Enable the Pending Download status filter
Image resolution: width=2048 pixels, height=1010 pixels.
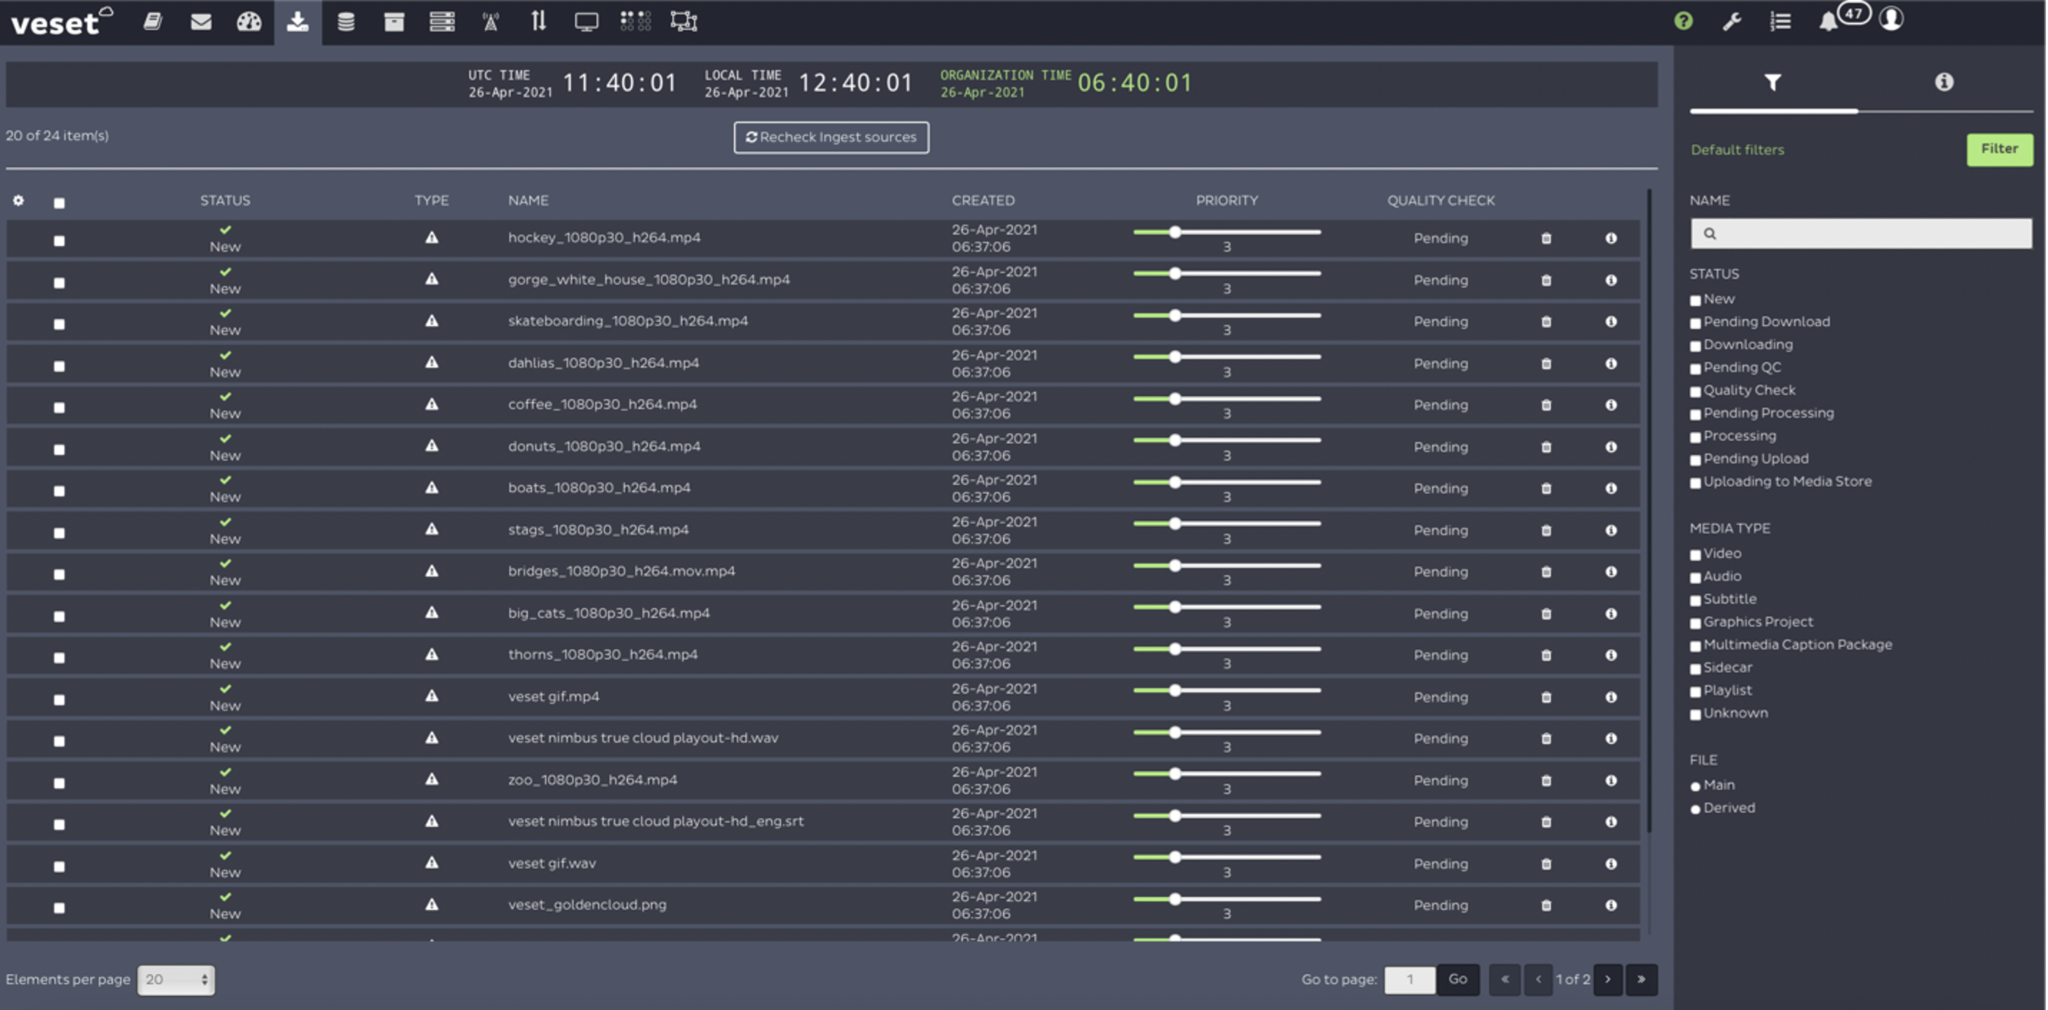pos(1696,323)
